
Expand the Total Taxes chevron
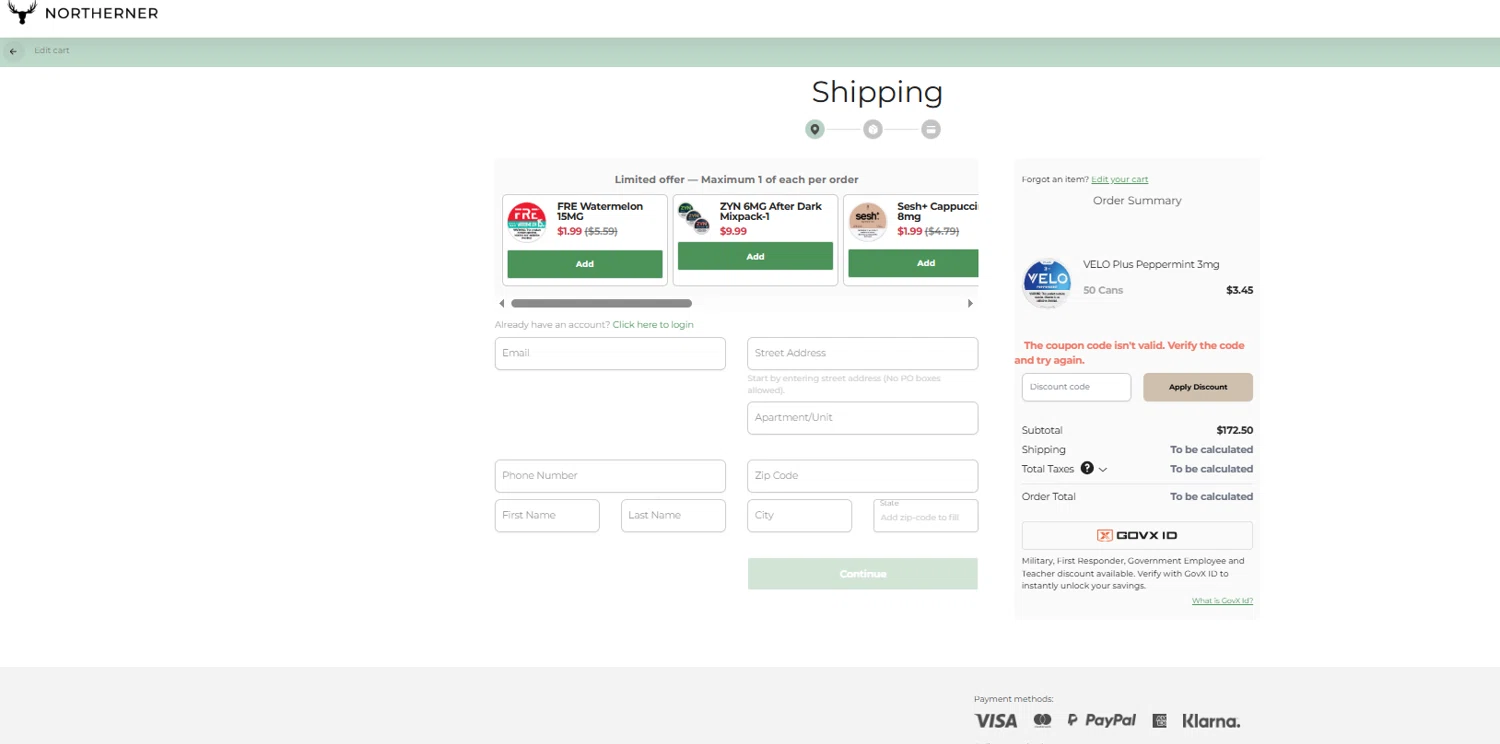pos(1103,469)
